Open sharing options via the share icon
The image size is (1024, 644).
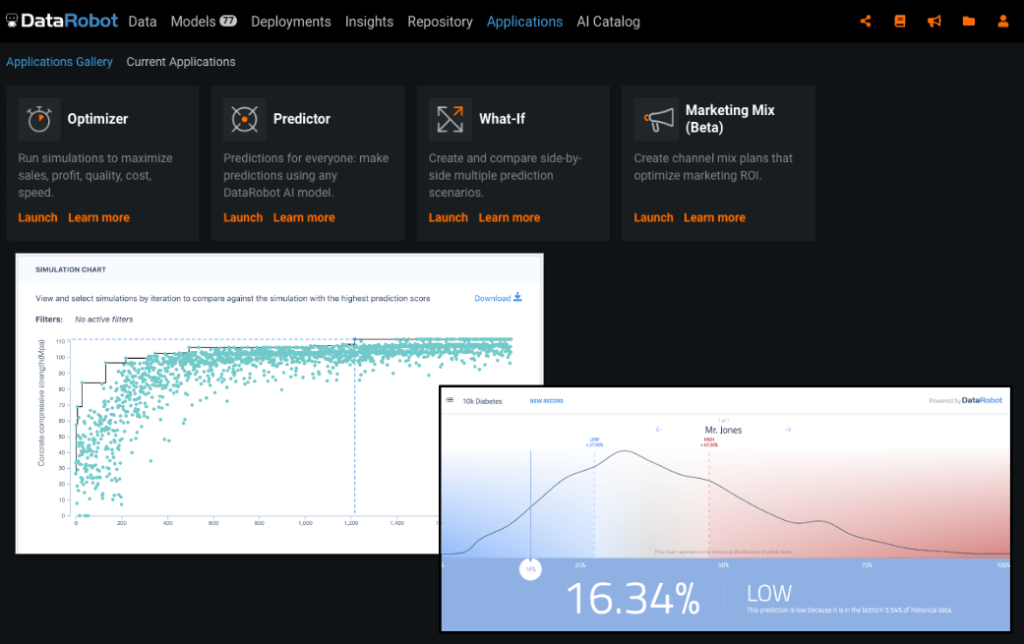click(x=865, y=20)
